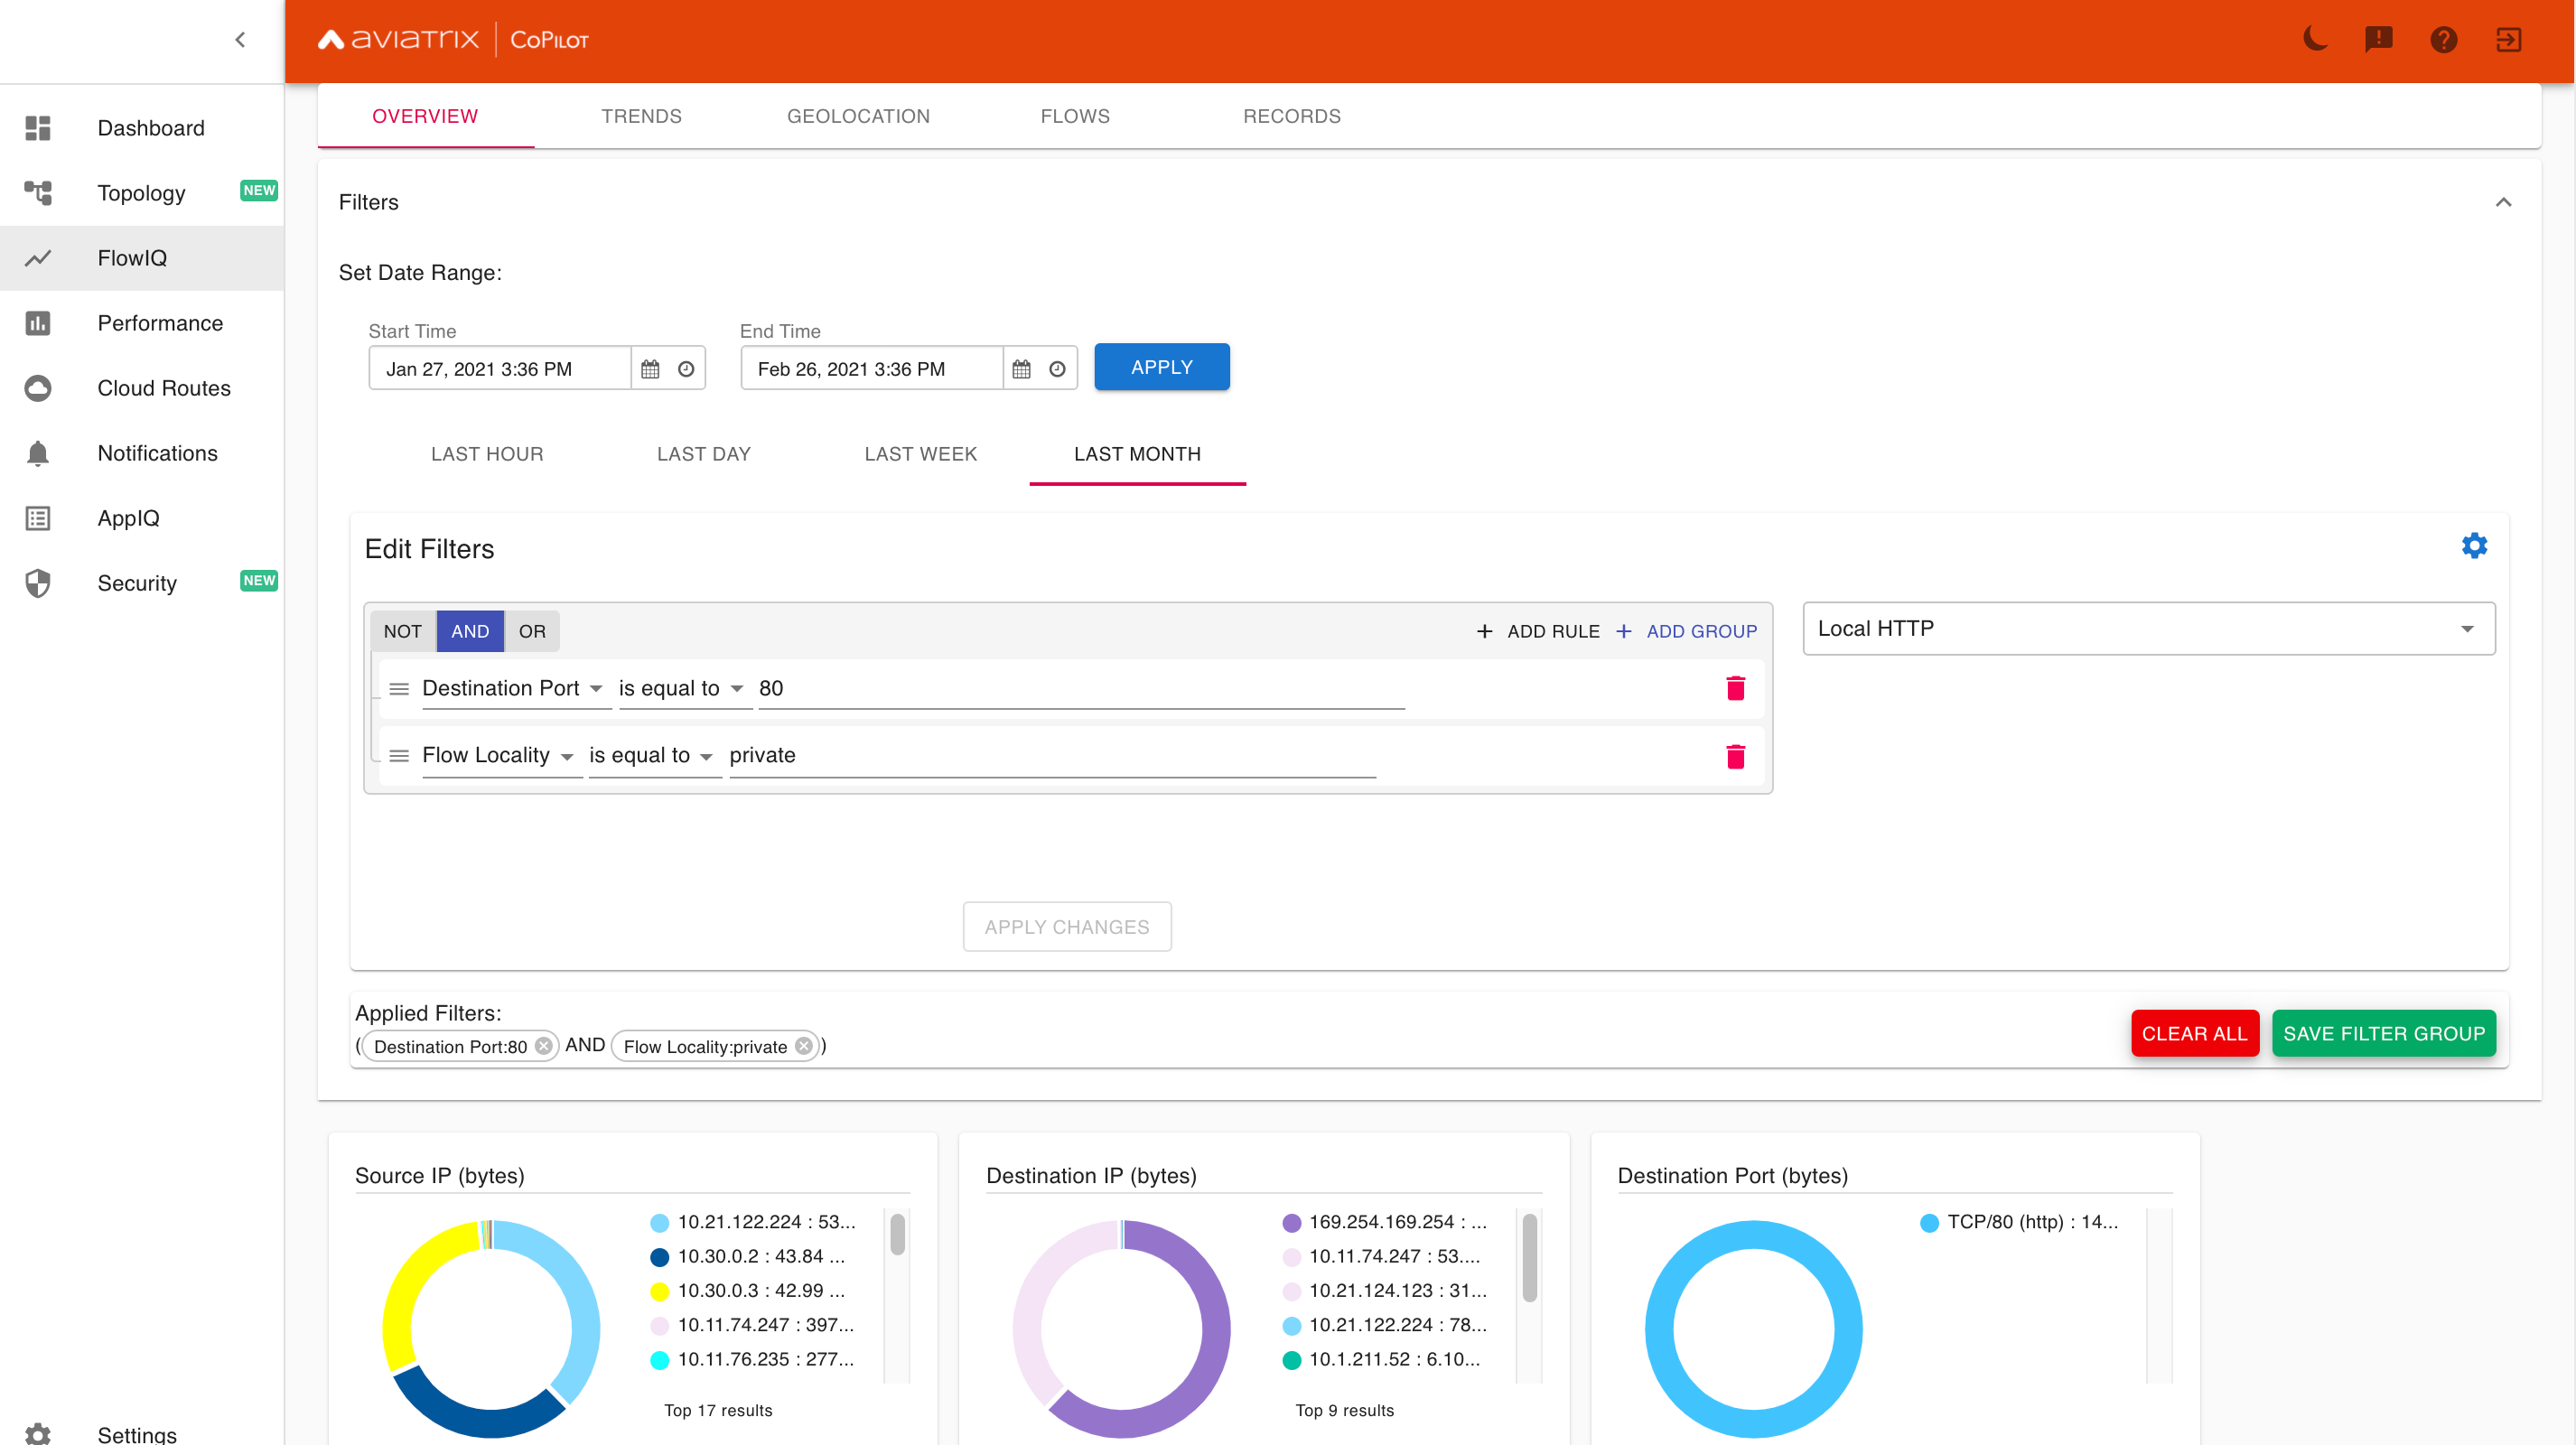This screenshot has width=2576, height=1445.
Task: Open the Destination Port field dropdown
Action: 516,689
